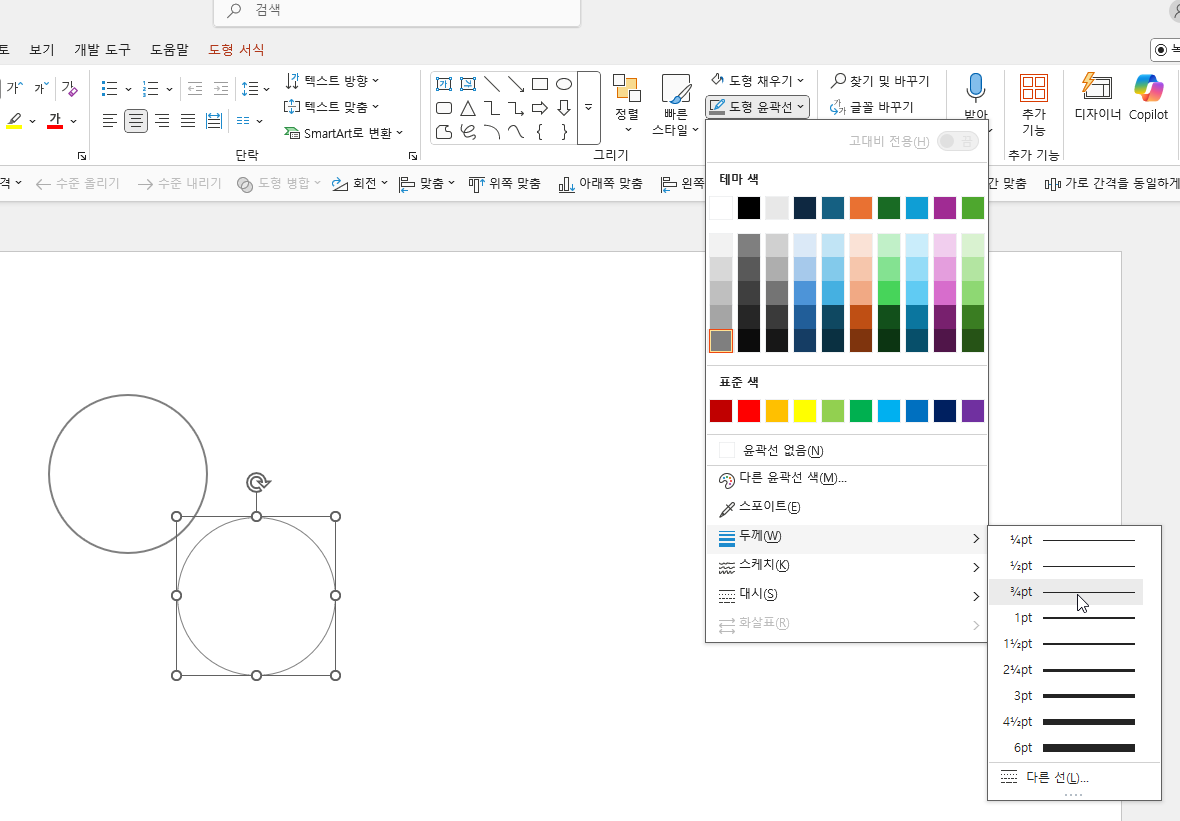Screen dimensions: 1180x821
Task: Expand the shapes gallery more arrow
Action: (588, 108)
